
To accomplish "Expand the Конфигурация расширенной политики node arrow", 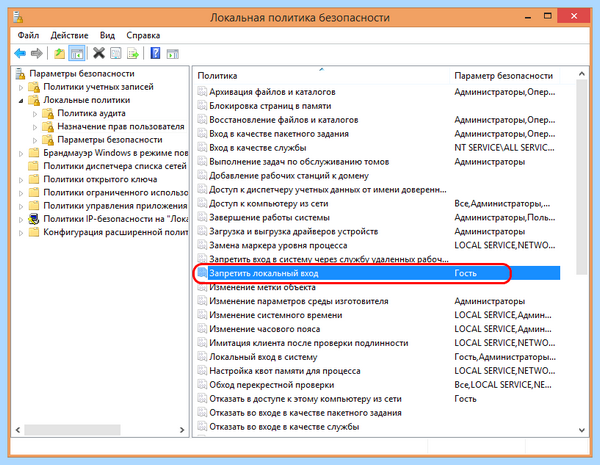I will point(21,233).
